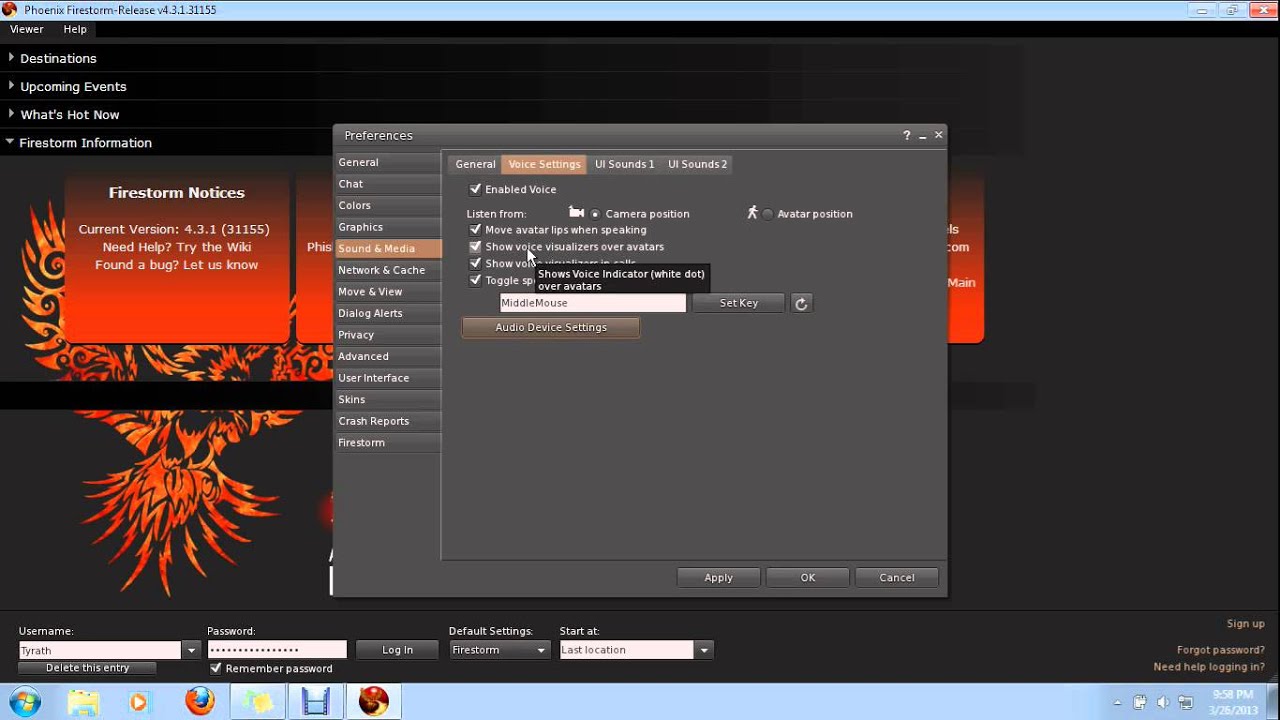Open Move & View preferences category
This screenshot has height=720, width=1280.
point(387,292)
